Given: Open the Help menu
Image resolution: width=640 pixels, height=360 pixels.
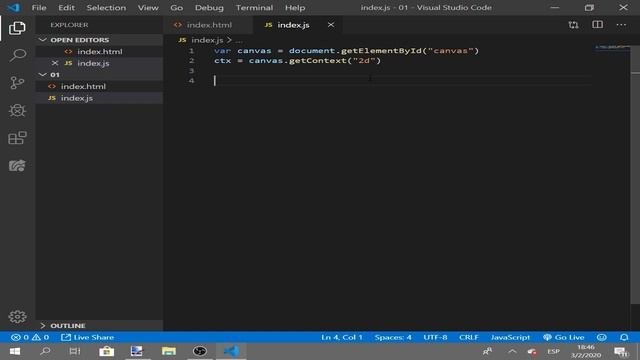Looking at the screenshot, I should click(x=295, y=8).
